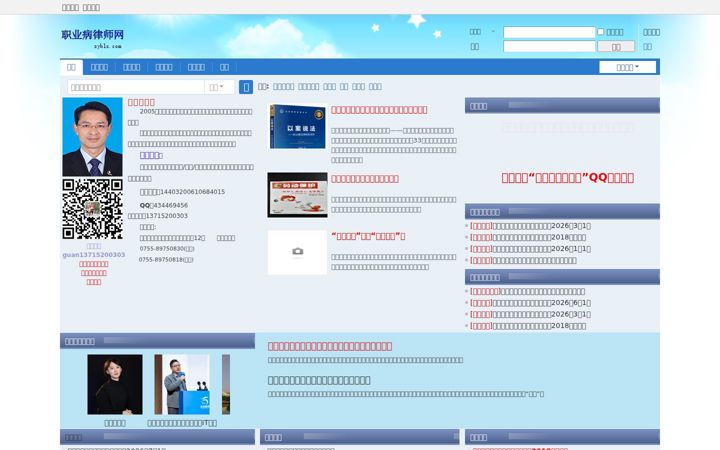This screenshot has width=720, height=450.
Task: Click the QR code image under the portrait
Action: pos(92,209)
